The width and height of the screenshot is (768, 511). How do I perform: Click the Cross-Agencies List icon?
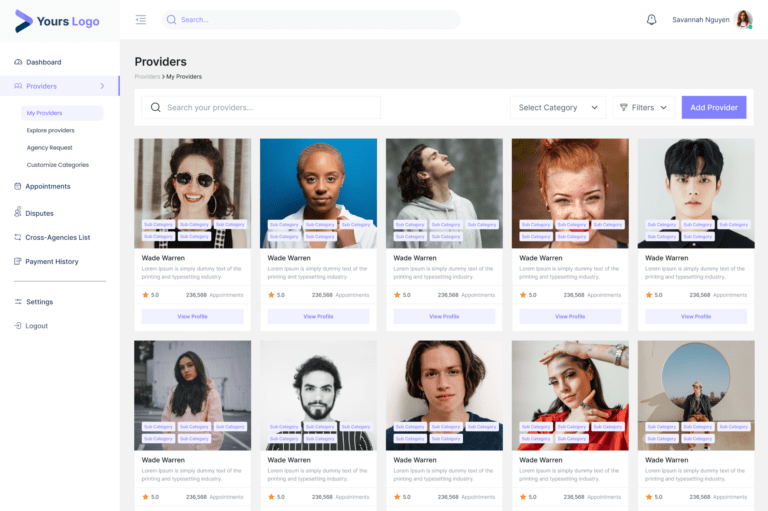(18, 237)
